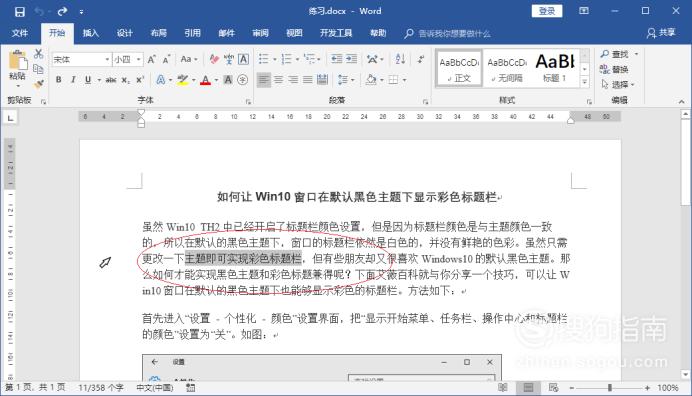Enable center alignment
This screenshot has width=692, height=396.
[x=278, y=80]
